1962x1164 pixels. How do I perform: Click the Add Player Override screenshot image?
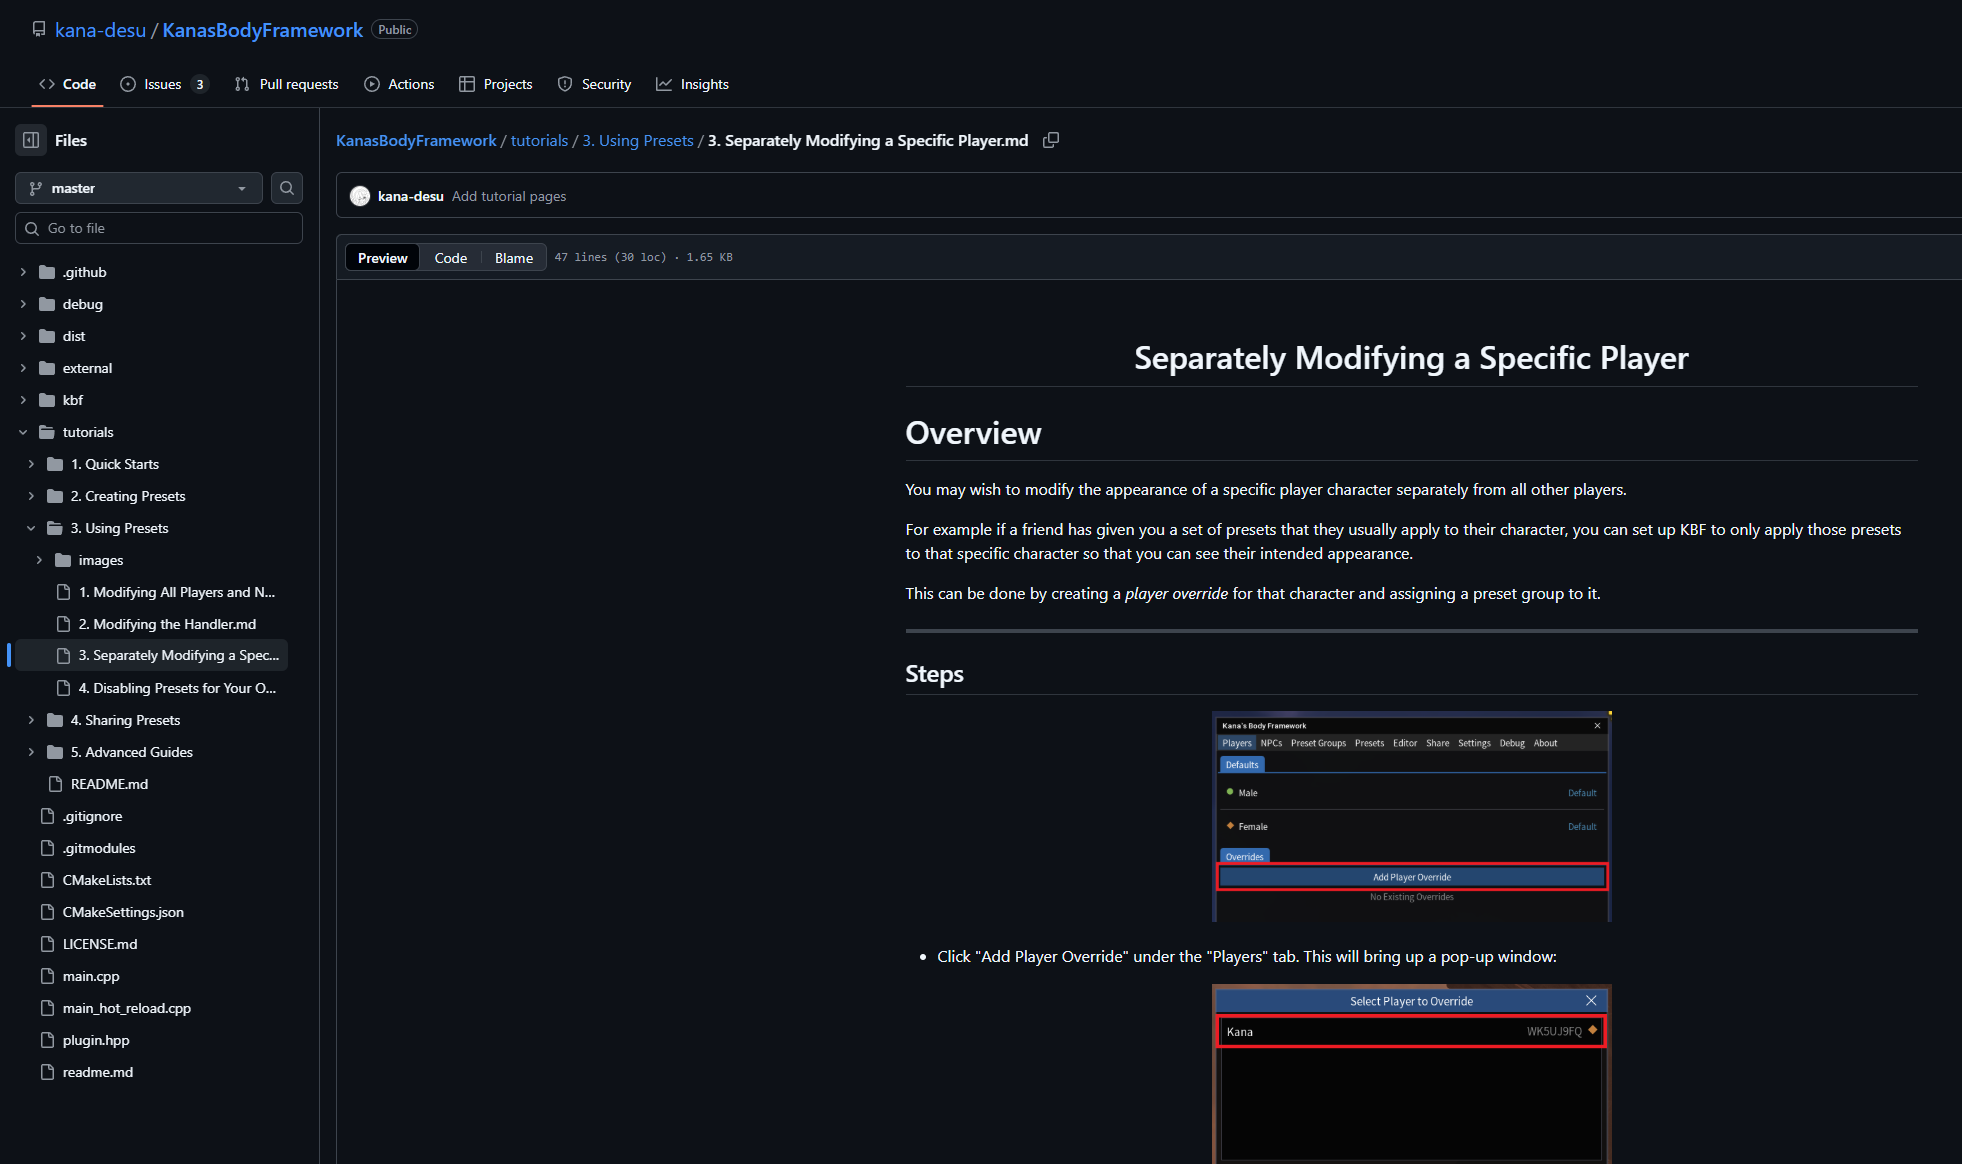coord(1411,816)
